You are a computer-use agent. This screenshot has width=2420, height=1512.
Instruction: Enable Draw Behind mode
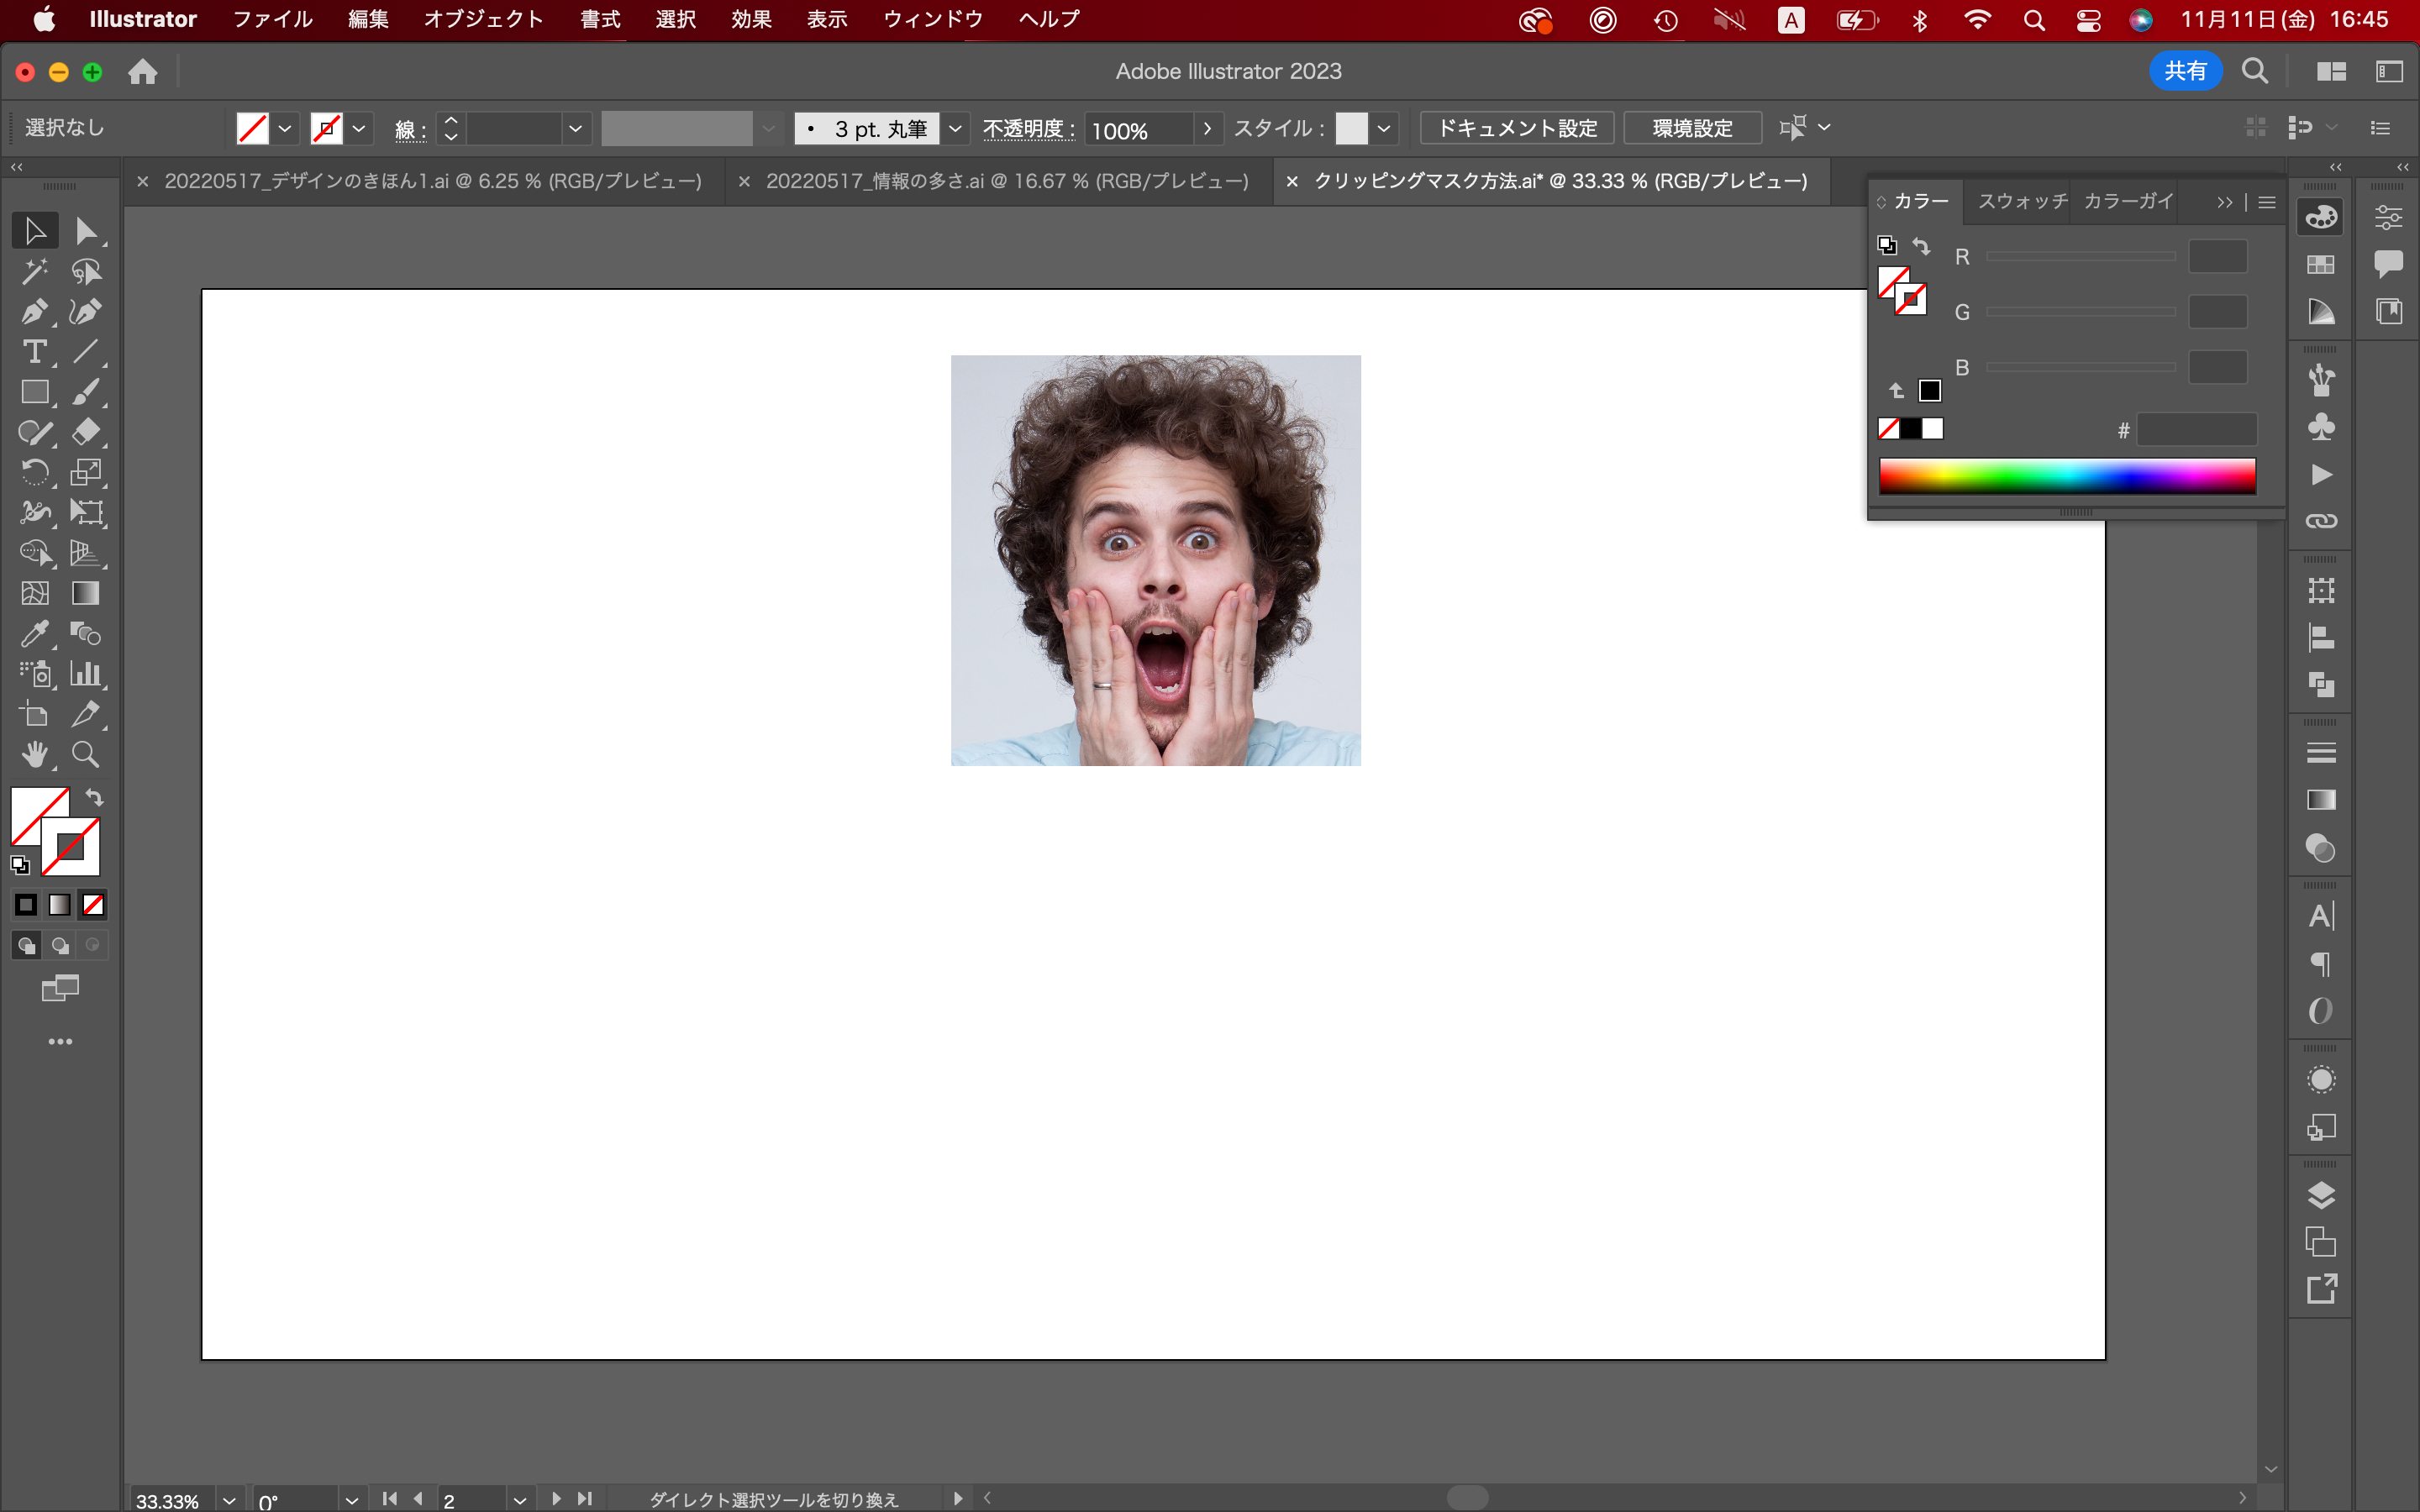[x=60, y=945]
